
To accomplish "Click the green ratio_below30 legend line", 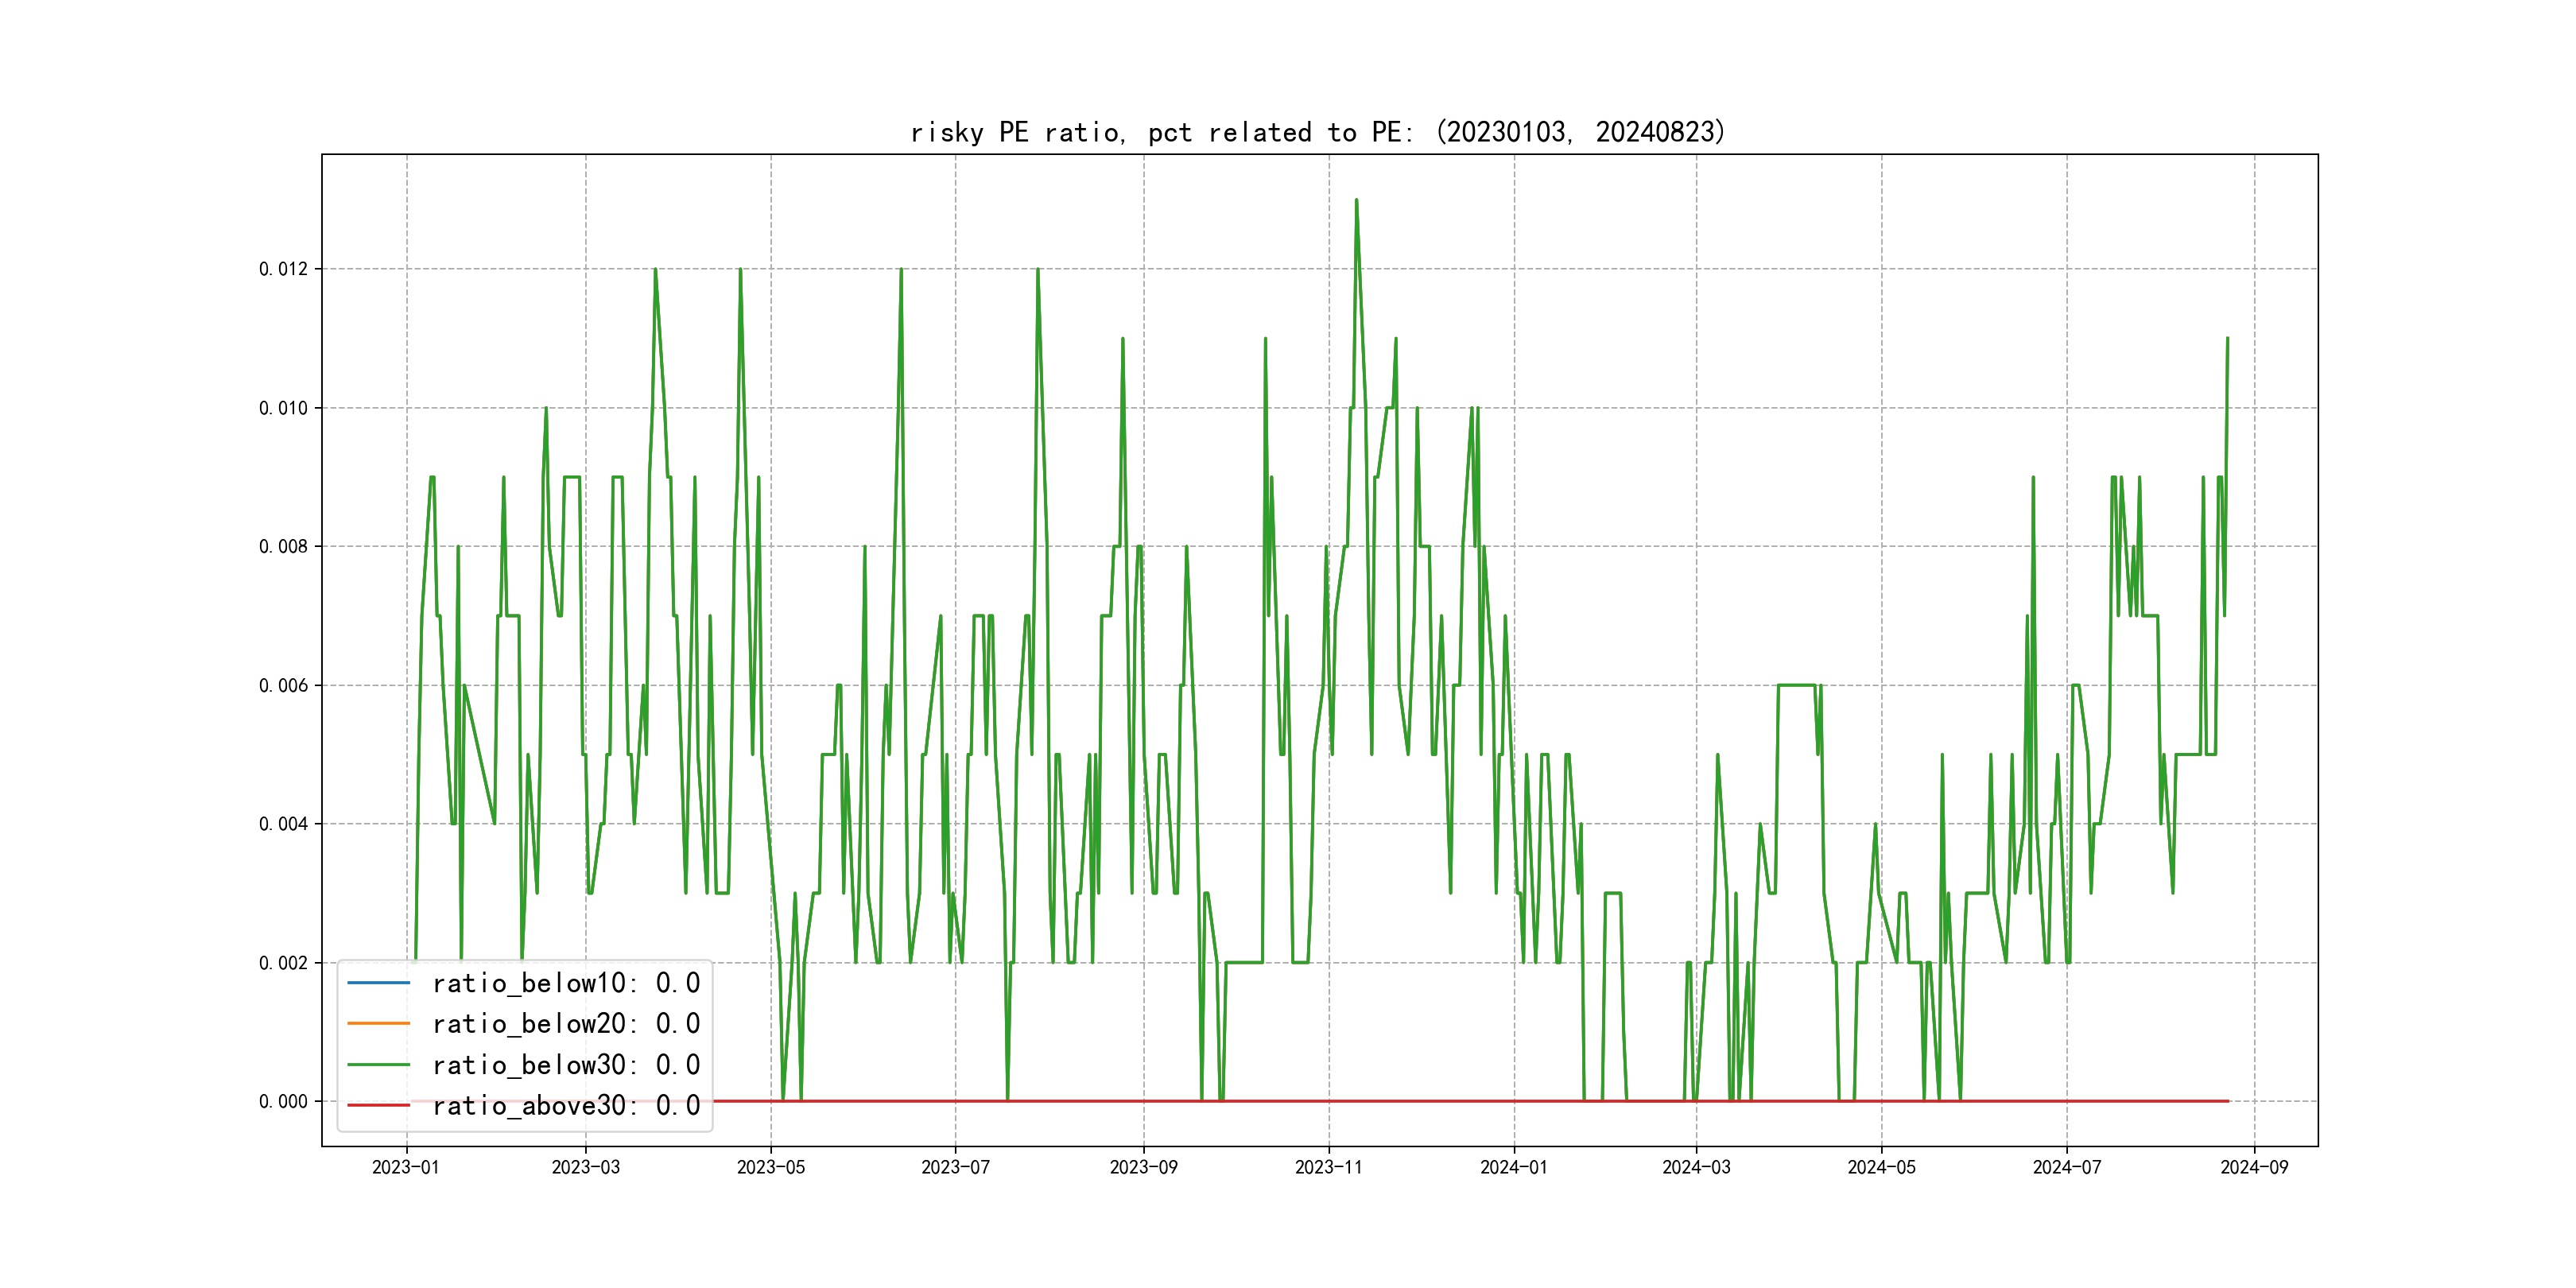I will pos(378,1065).
